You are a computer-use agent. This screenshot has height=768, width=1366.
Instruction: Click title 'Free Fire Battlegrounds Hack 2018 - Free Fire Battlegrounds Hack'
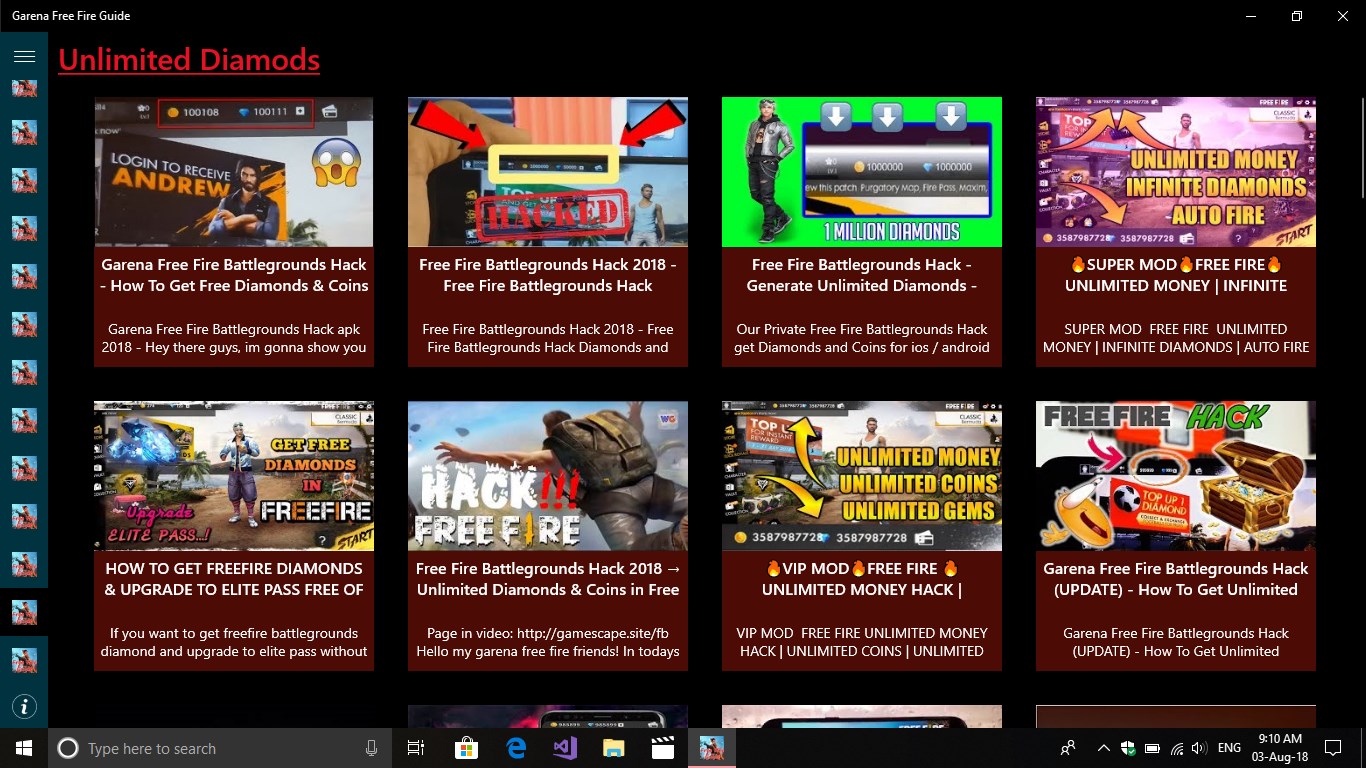[548, 275]
